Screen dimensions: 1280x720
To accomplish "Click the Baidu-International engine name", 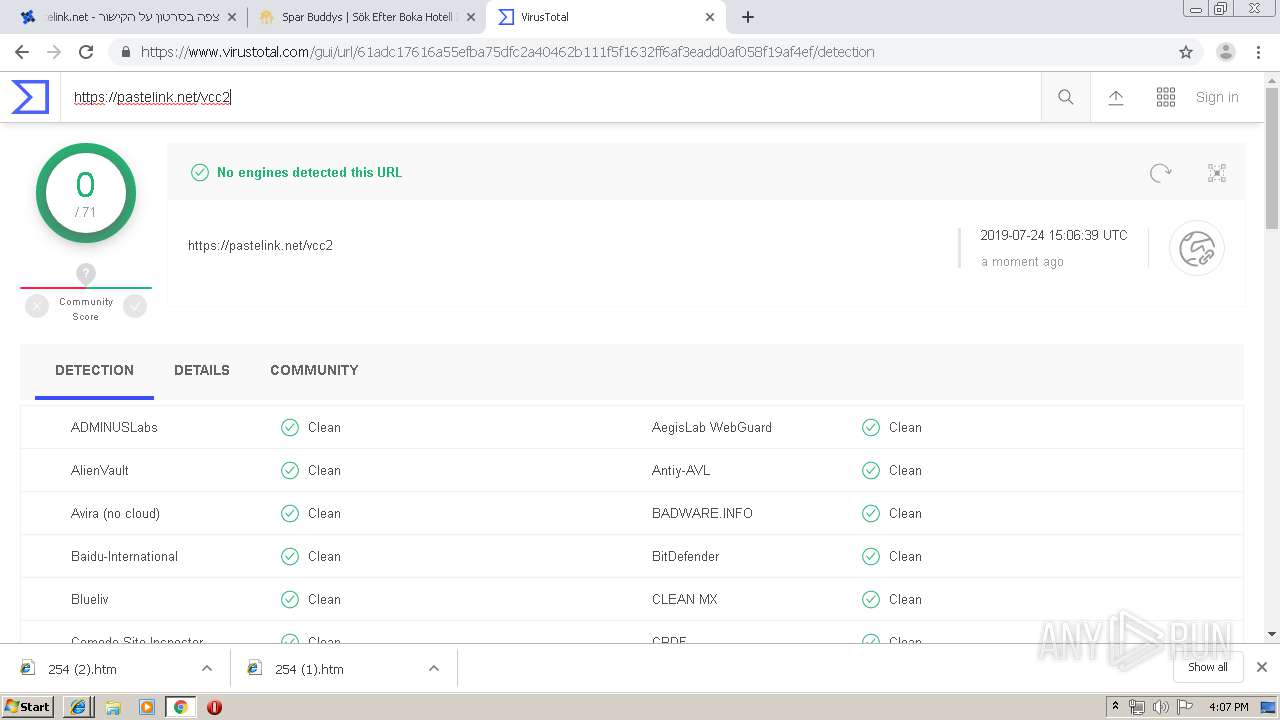I will click(x=124, y=556).
